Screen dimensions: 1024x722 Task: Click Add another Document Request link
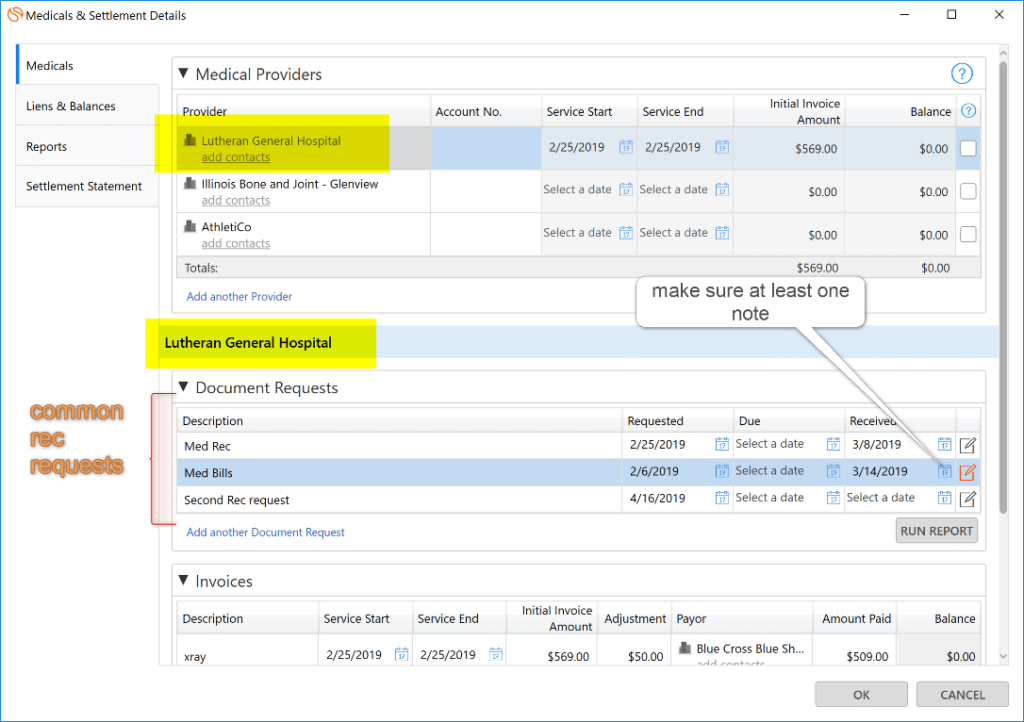coord(265,532)
